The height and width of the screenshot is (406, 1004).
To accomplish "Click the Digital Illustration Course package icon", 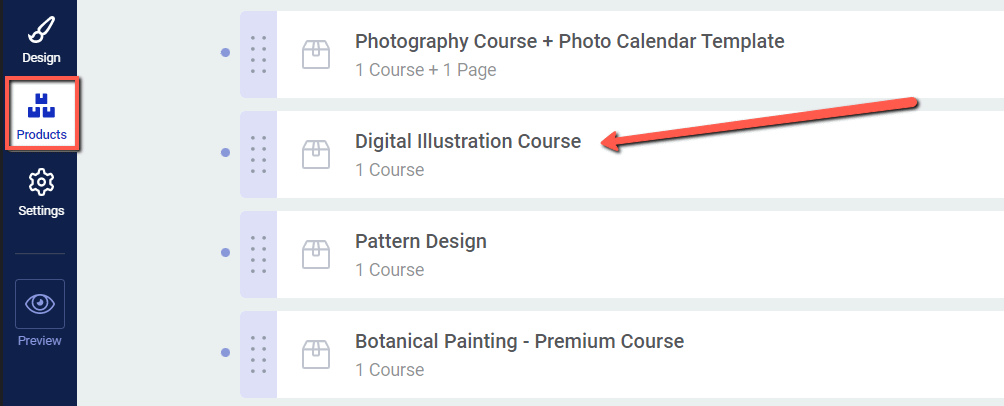I will point(316,155).
